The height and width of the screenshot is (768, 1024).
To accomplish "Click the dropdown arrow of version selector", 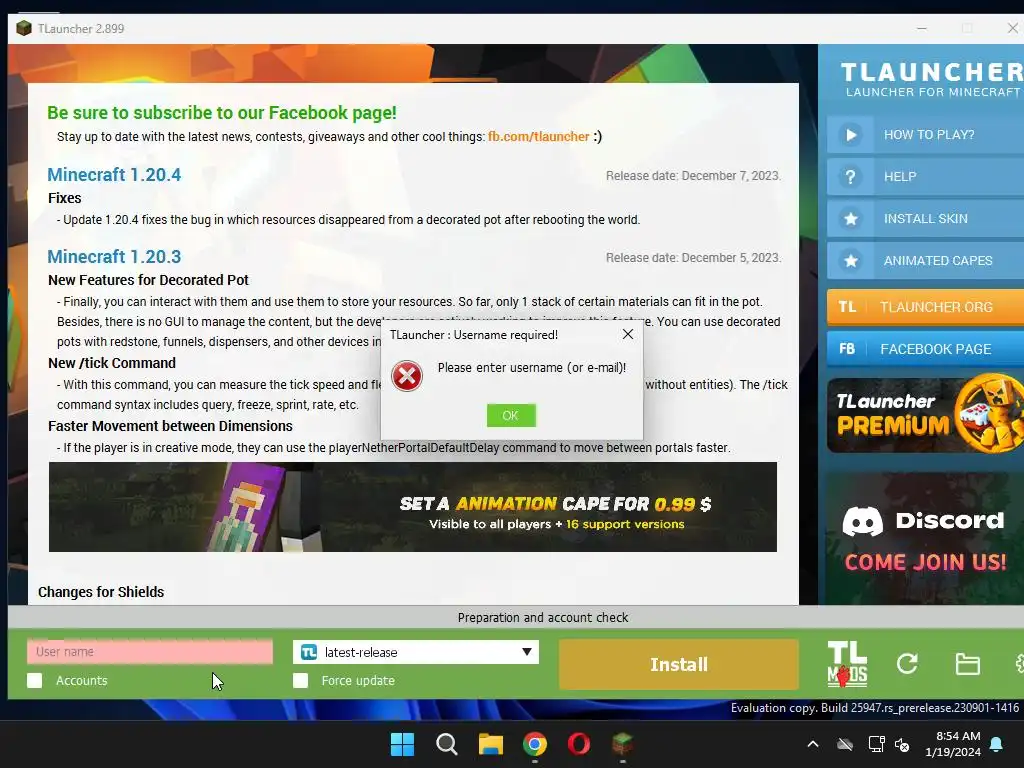I will pyautogui.click(x=526, y=652).
